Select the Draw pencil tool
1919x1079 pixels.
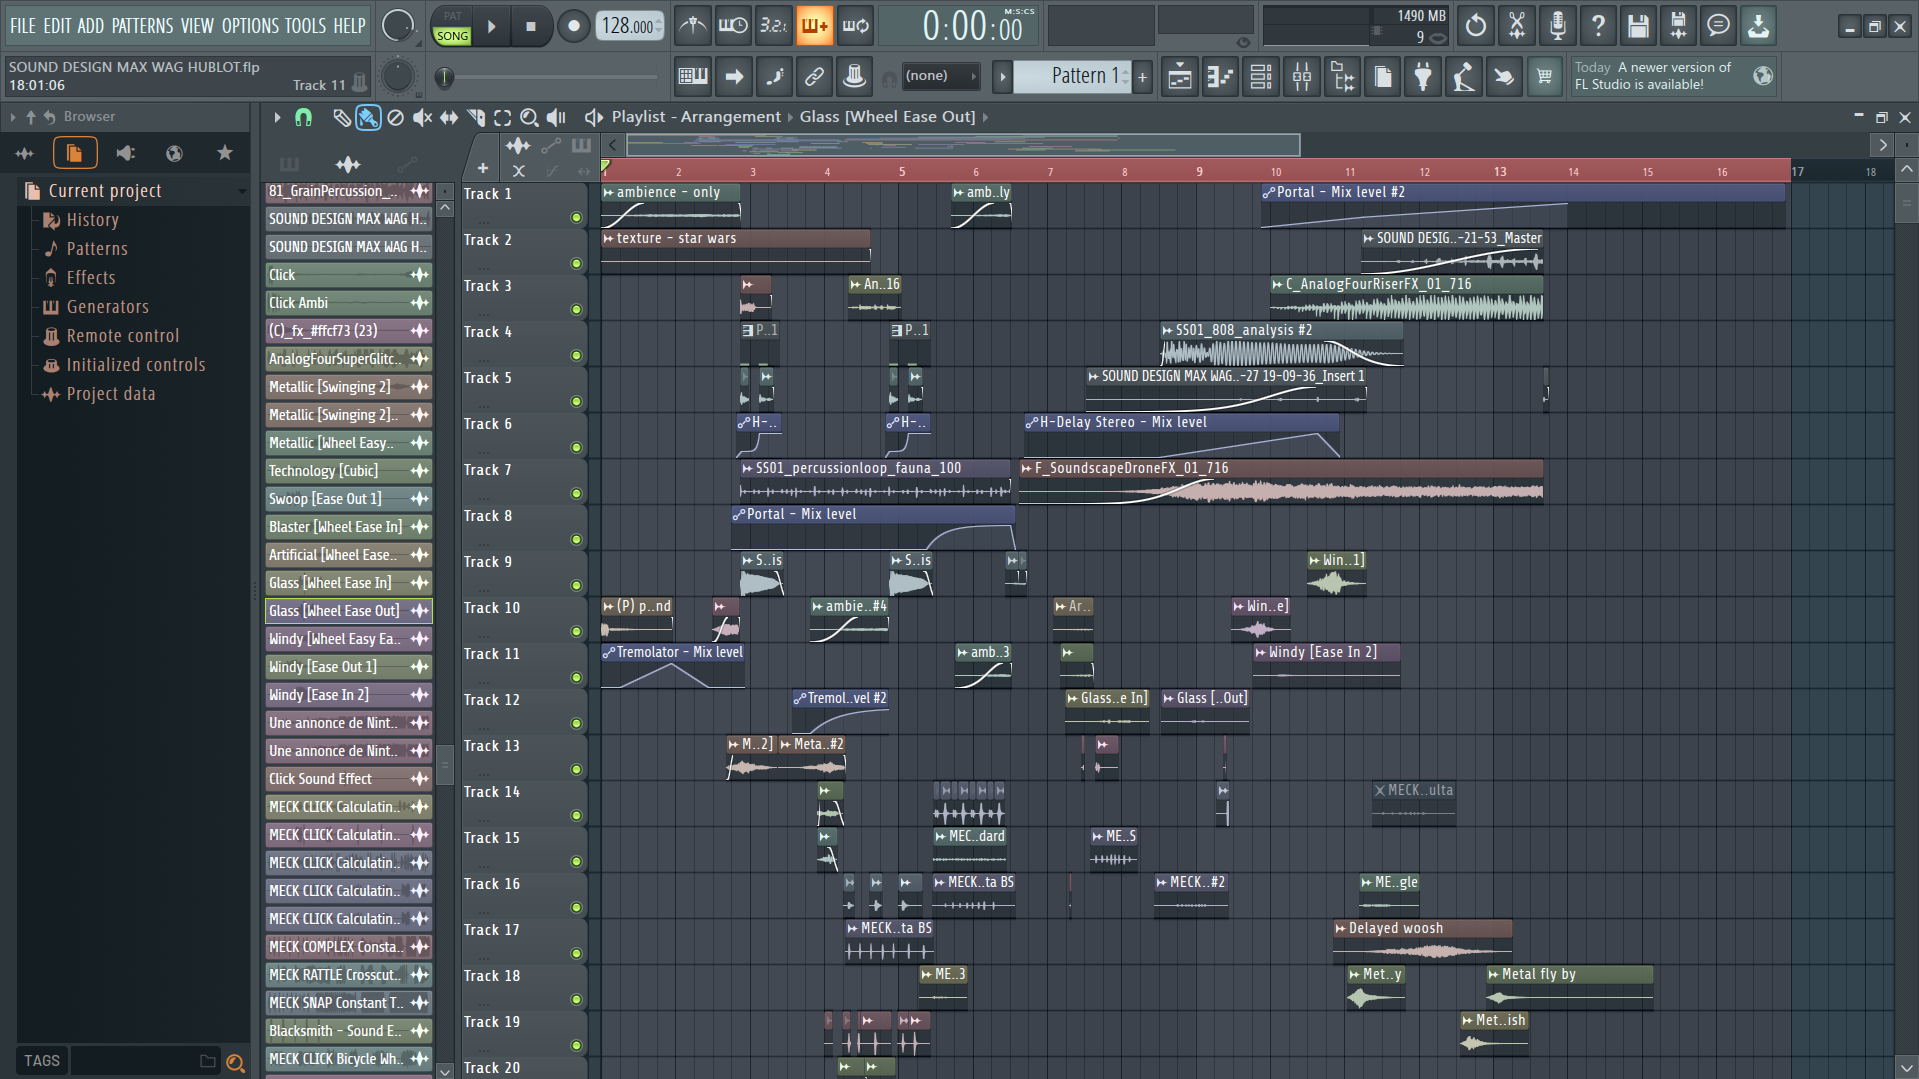point(341,118)
